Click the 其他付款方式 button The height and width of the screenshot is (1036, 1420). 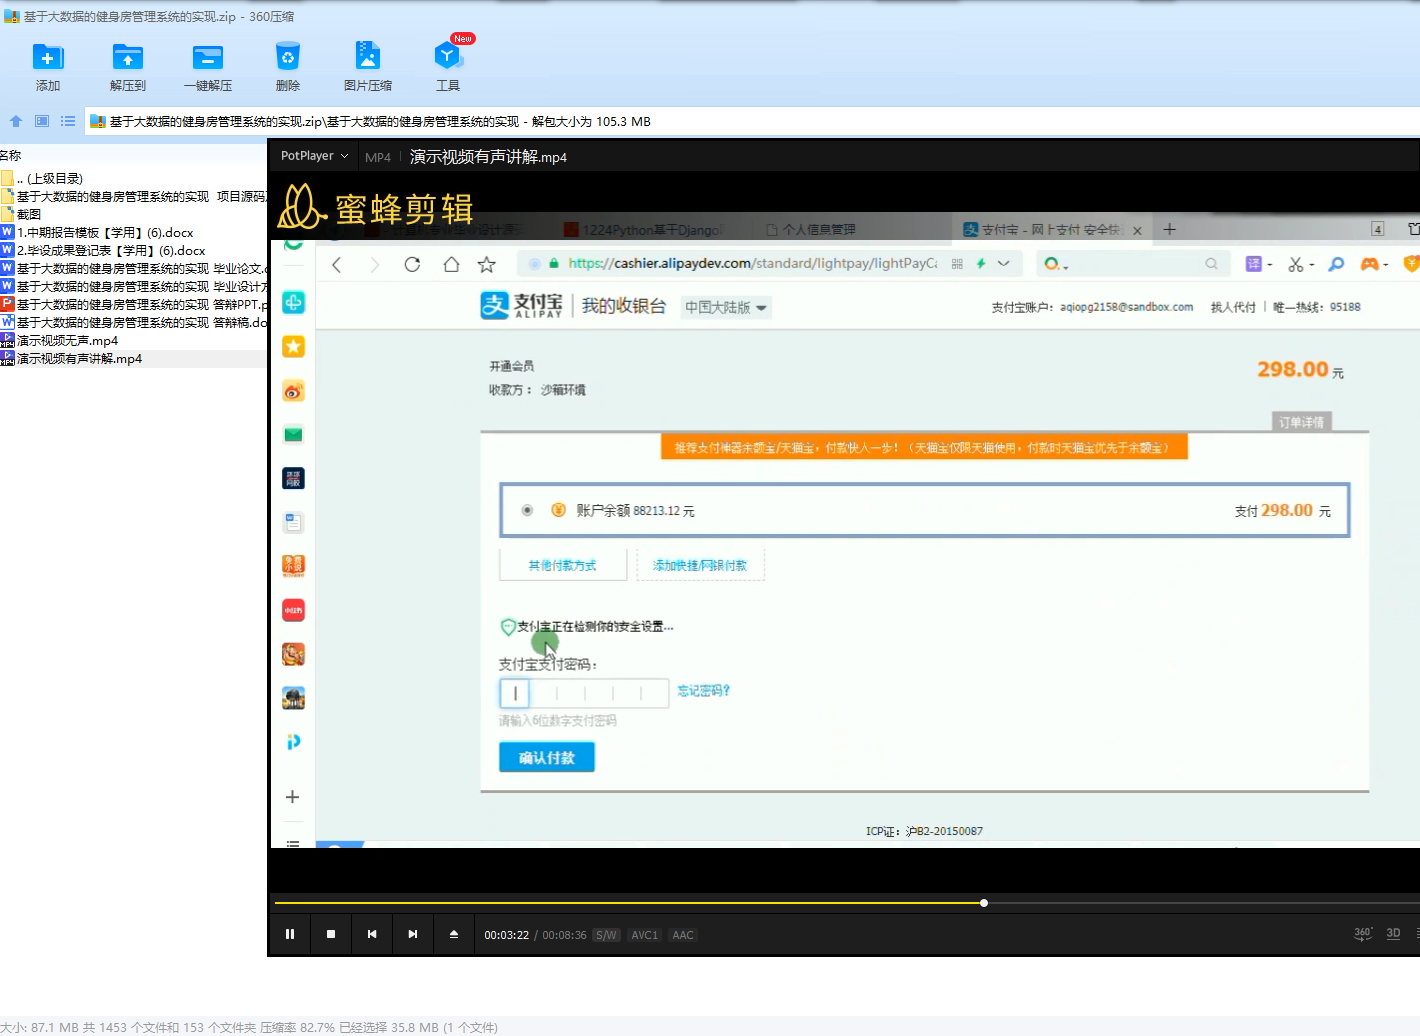(562, 565)
